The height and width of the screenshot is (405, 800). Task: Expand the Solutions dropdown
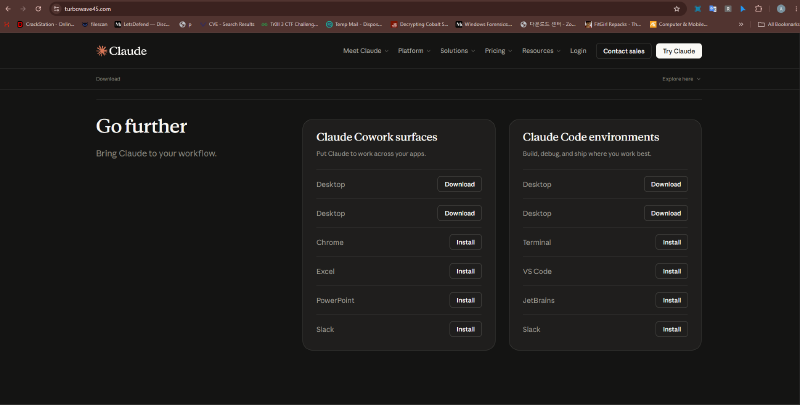point(458,50)
